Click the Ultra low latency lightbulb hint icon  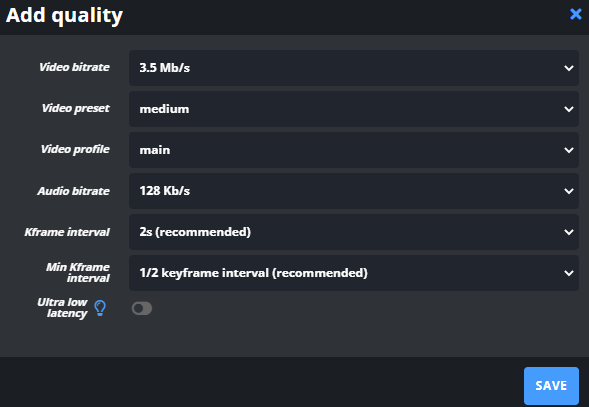[x=100, y=308]
